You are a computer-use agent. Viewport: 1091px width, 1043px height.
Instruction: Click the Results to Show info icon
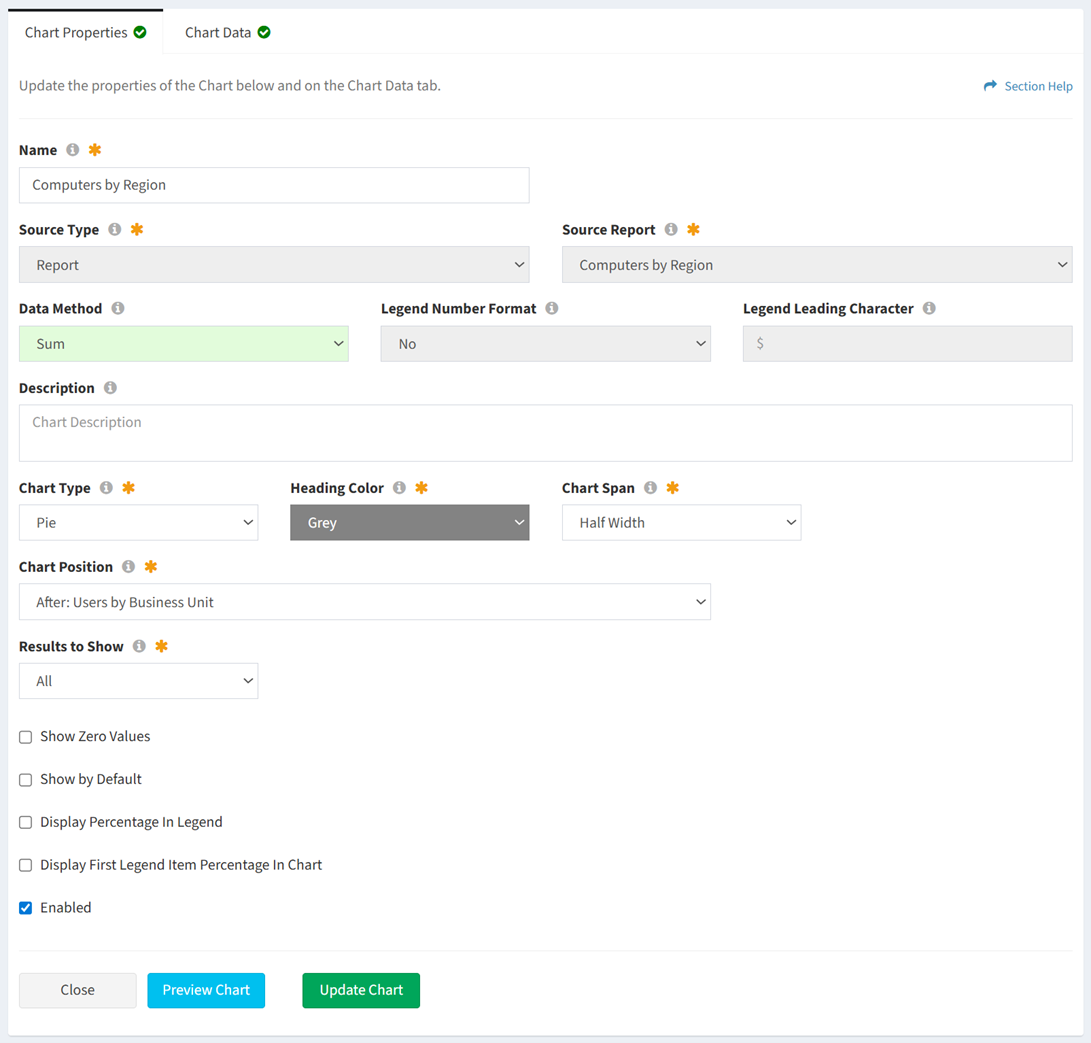[139, 646]
